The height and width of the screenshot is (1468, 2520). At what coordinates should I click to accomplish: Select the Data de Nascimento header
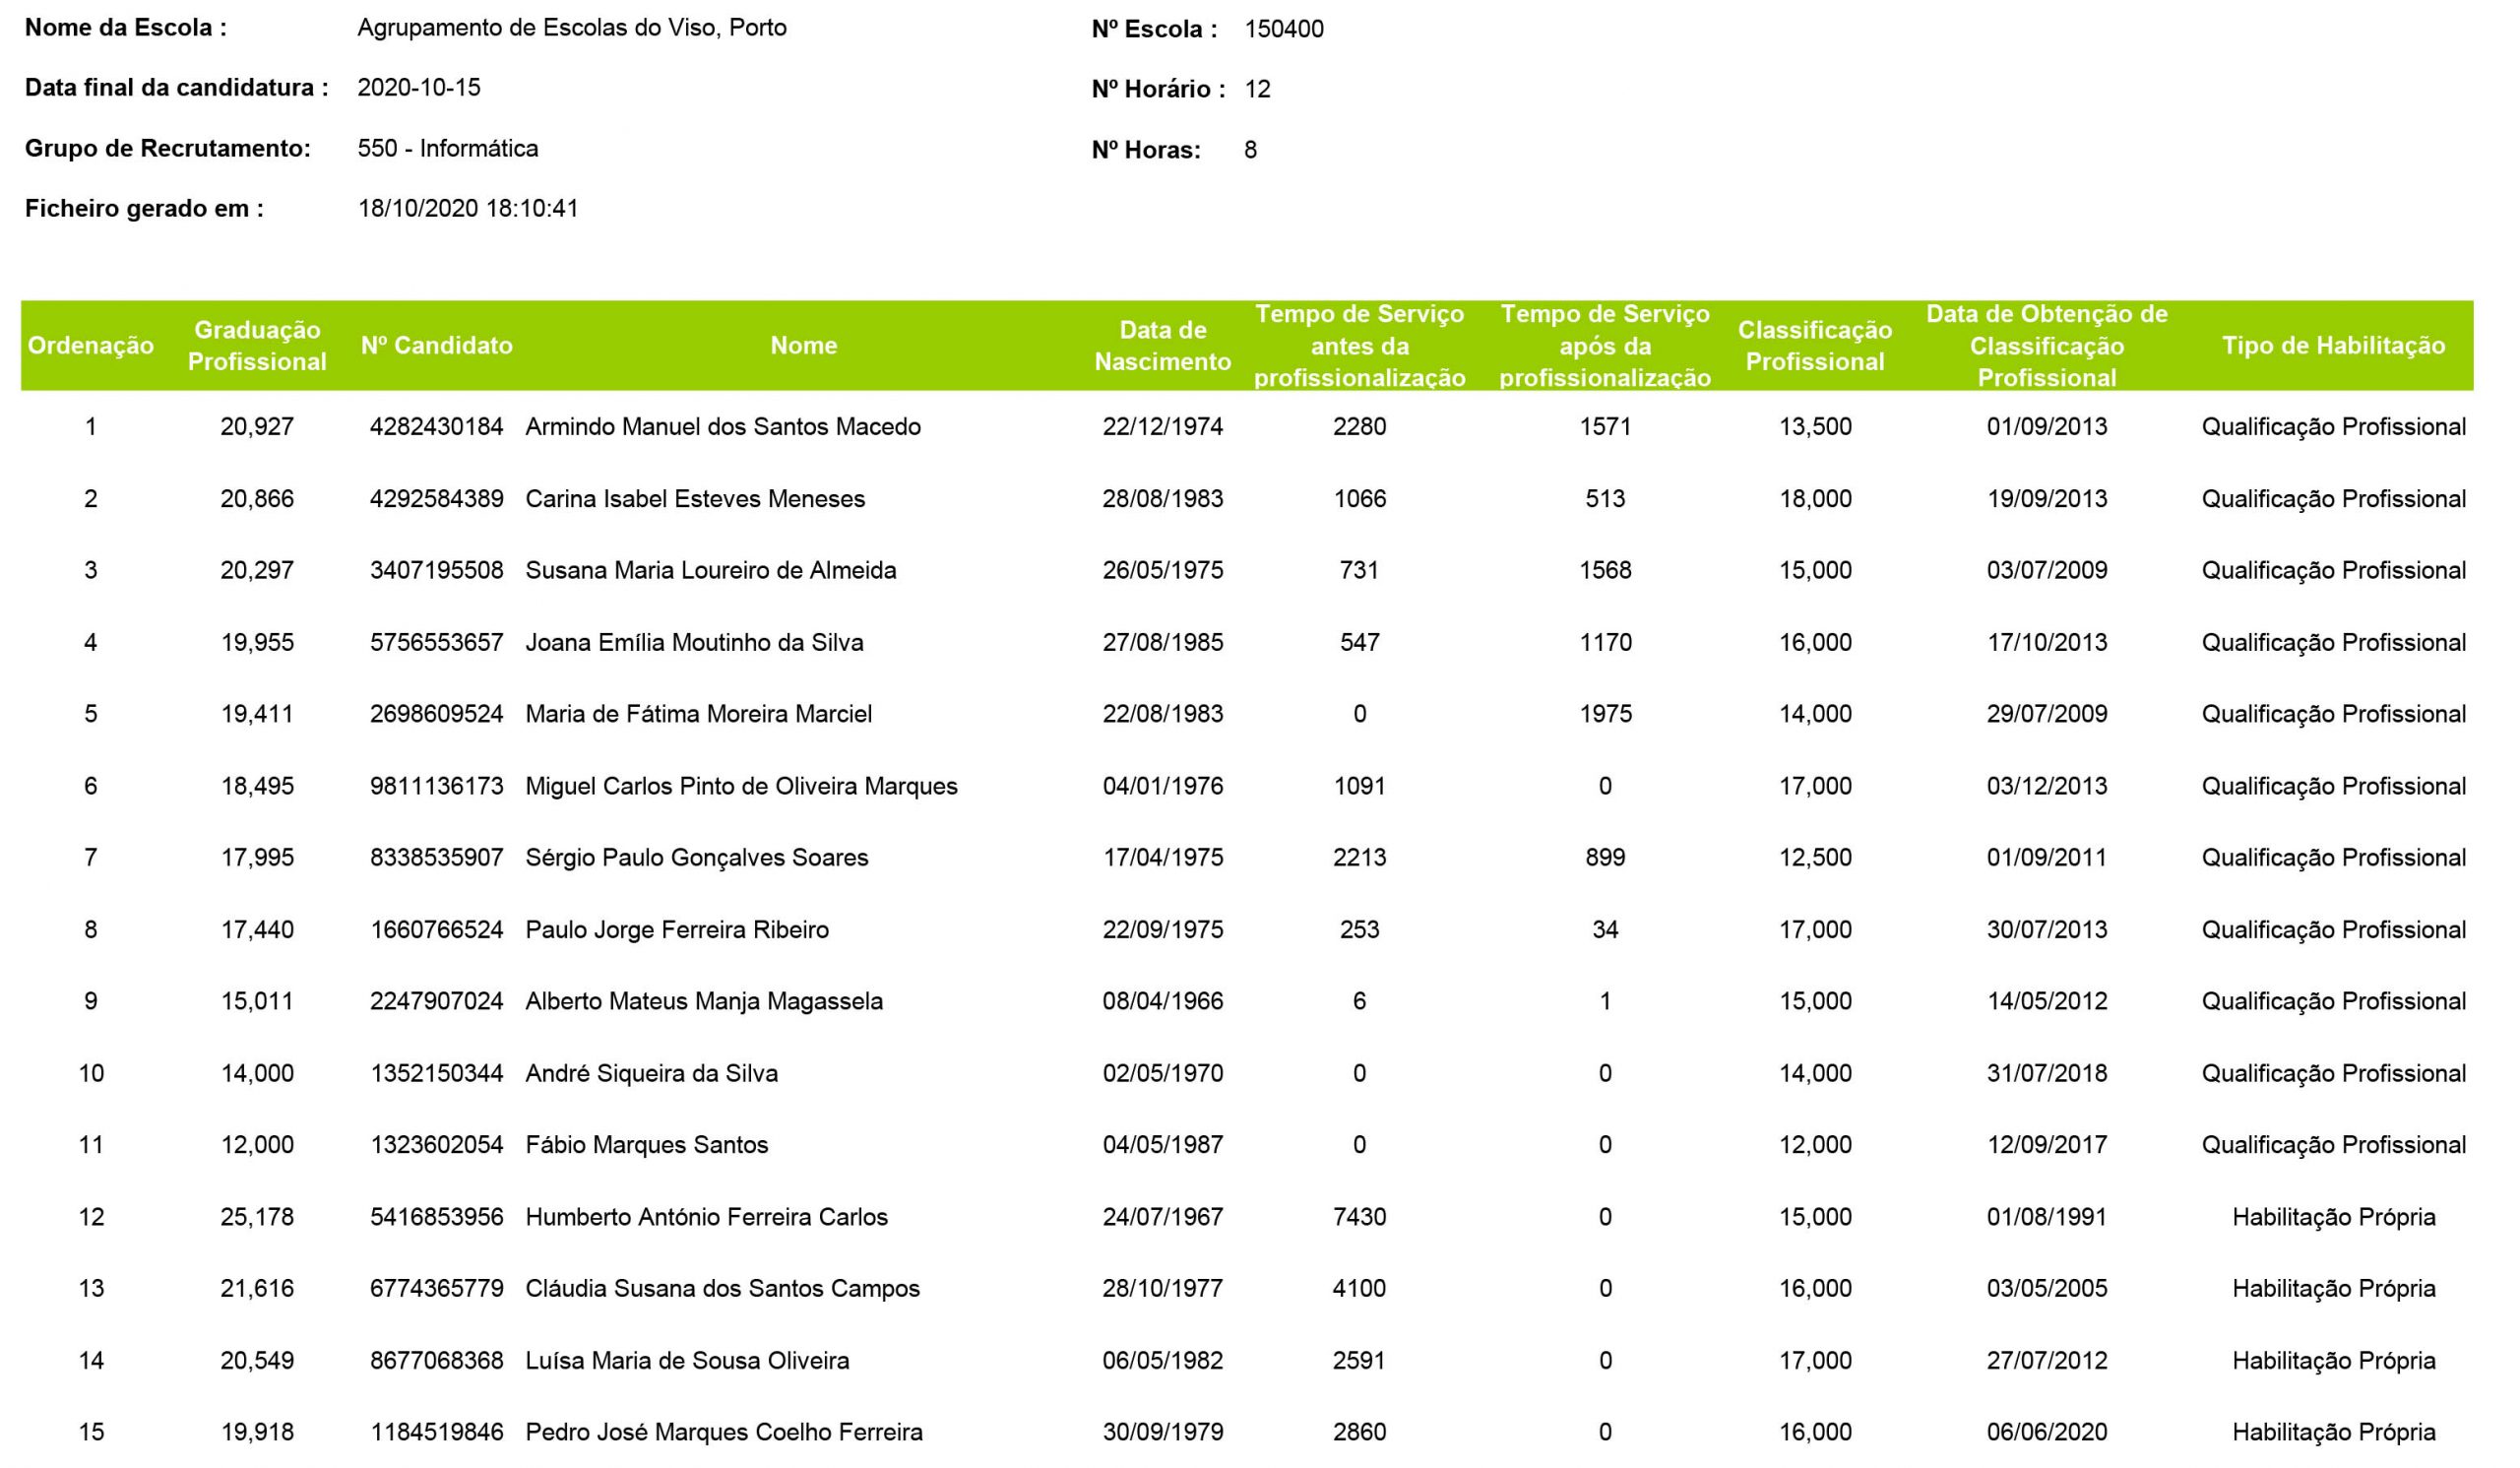point(1162,346)
